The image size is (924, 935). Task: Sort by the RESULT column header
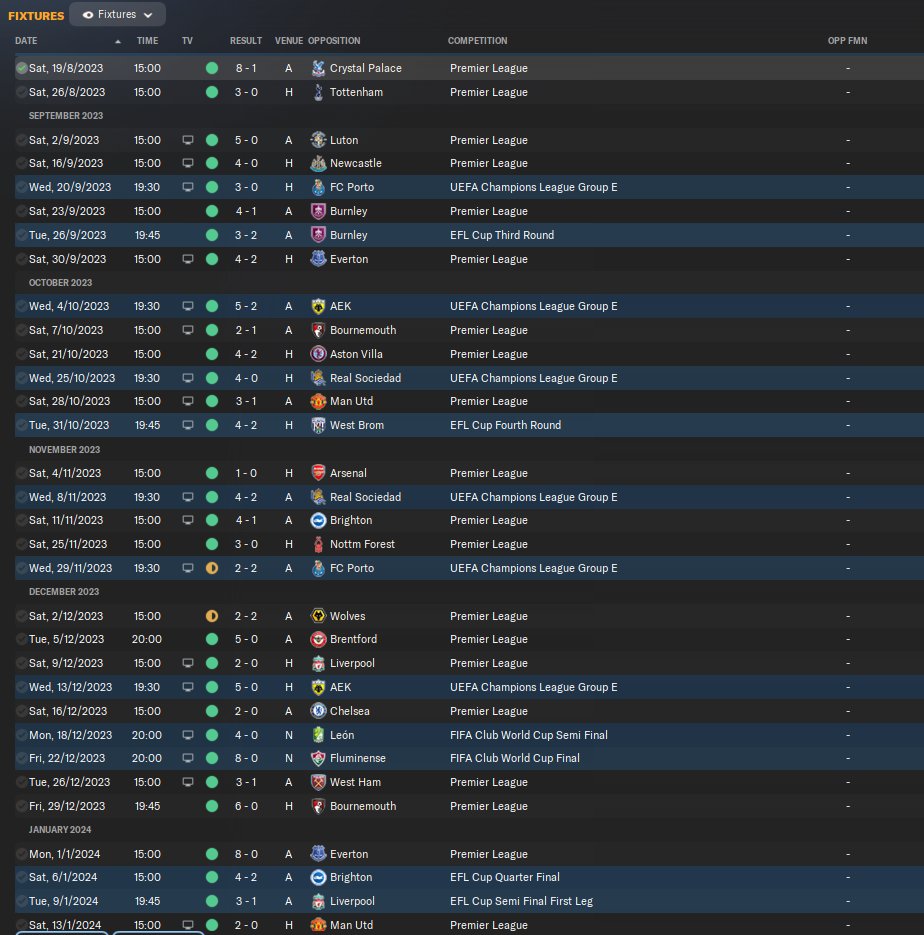coord(246,41)
